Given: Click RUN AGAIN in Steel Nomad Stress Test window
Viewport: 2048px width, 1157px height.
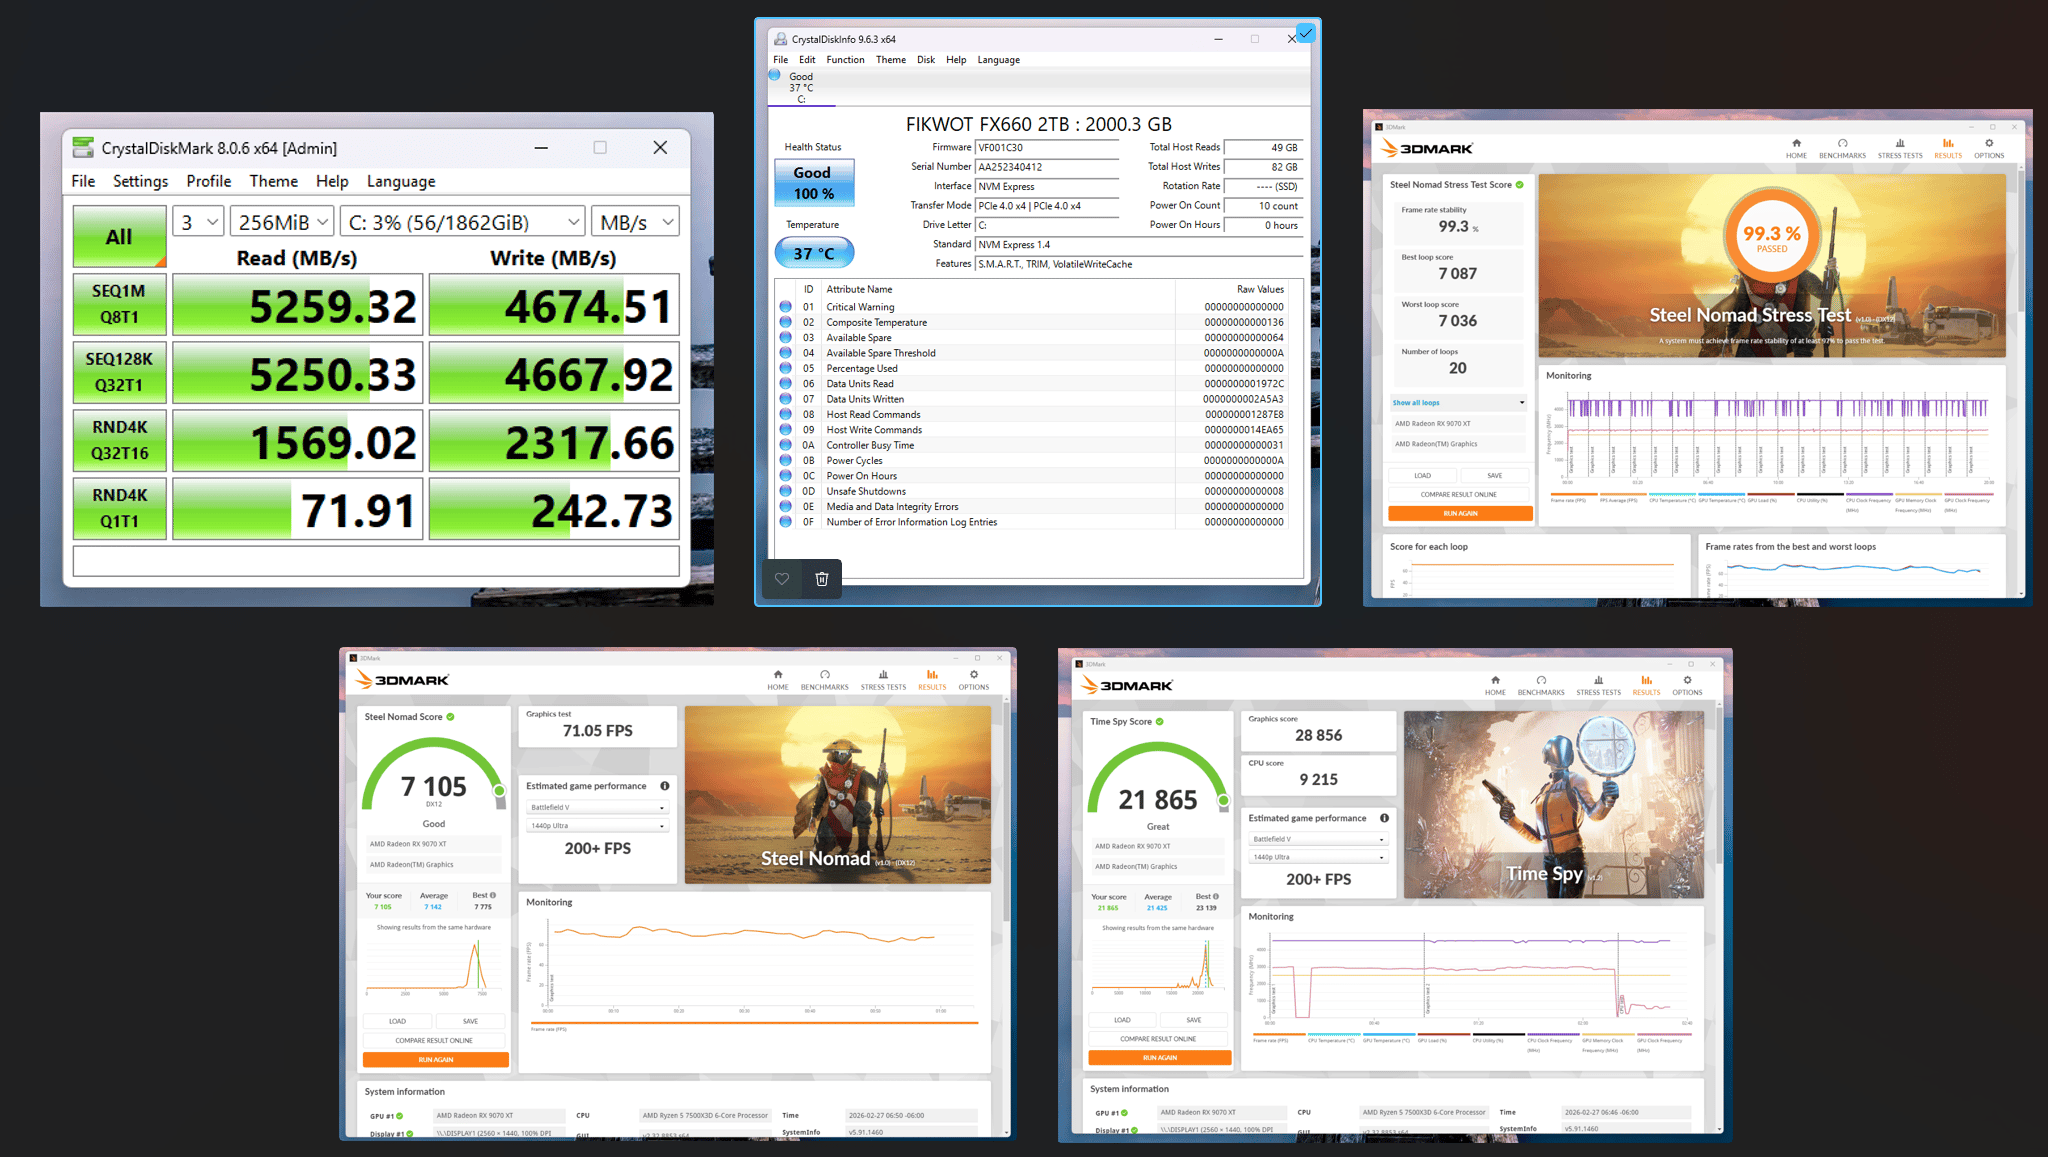Looking at the screenshot, I should [x=1460, y=513].
